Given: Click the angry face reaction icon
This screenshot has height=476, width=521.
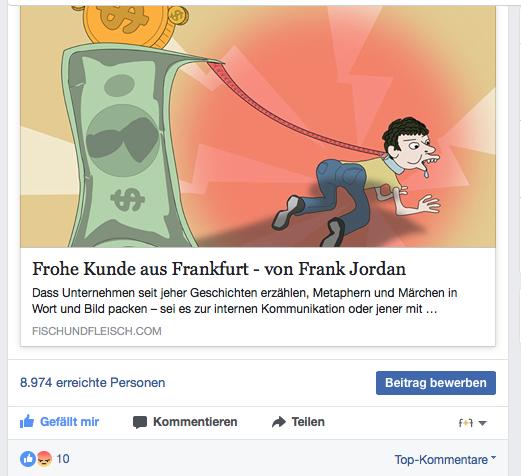Looking at the screenshot, I should tap(44, 459).
